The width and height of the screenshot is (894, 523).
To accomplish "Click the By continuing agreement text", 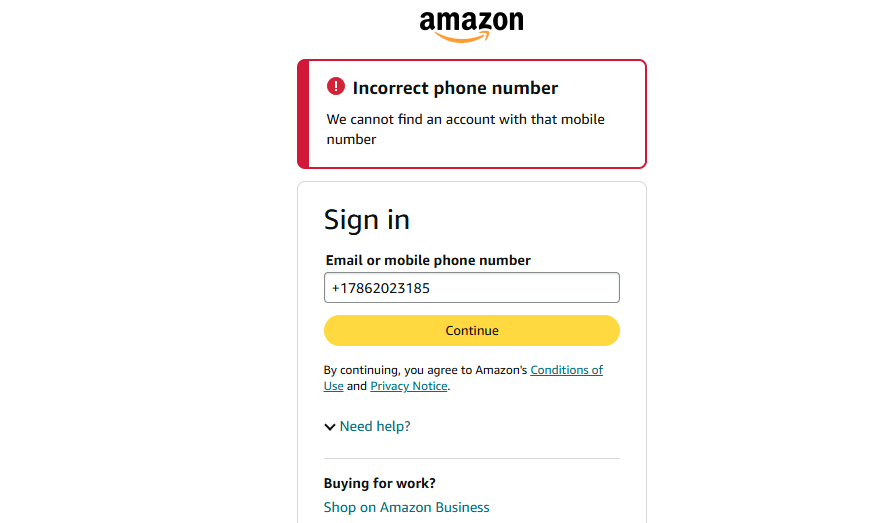I will [x=425, y=370].
